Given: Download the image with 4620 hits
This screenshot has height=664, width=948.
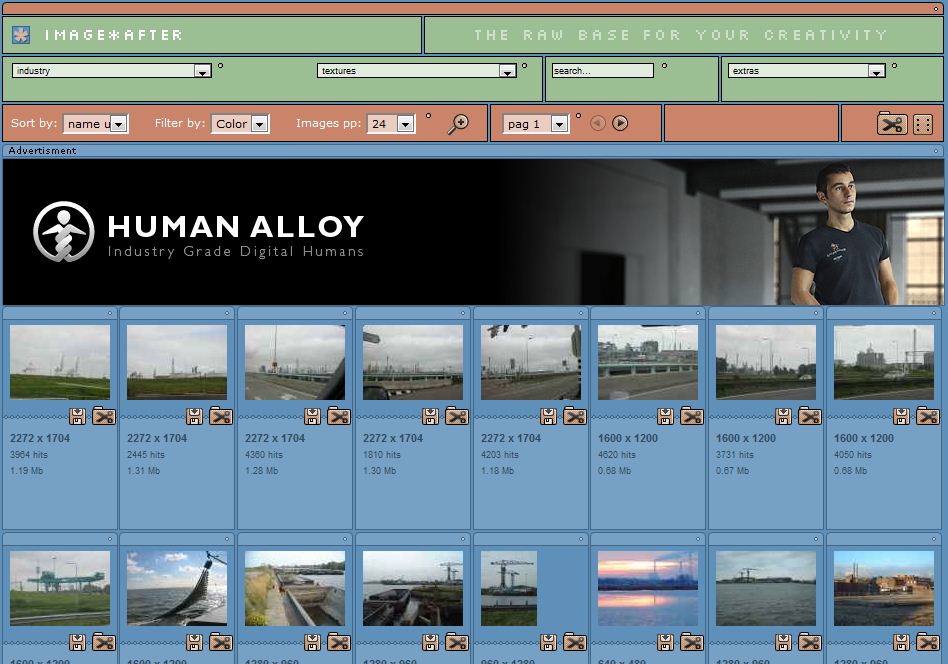Looking at the screenshot, I should [666, 416].
